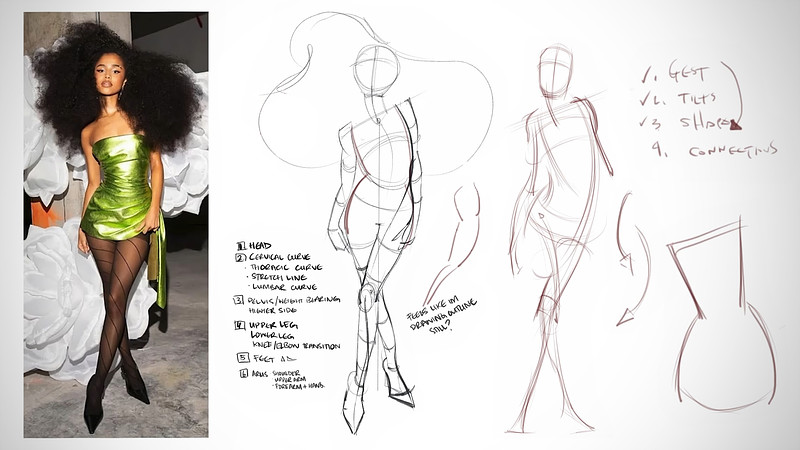Screen dimensions: 800x450
Task: Click the small red arm sketch
Action: 453,242
